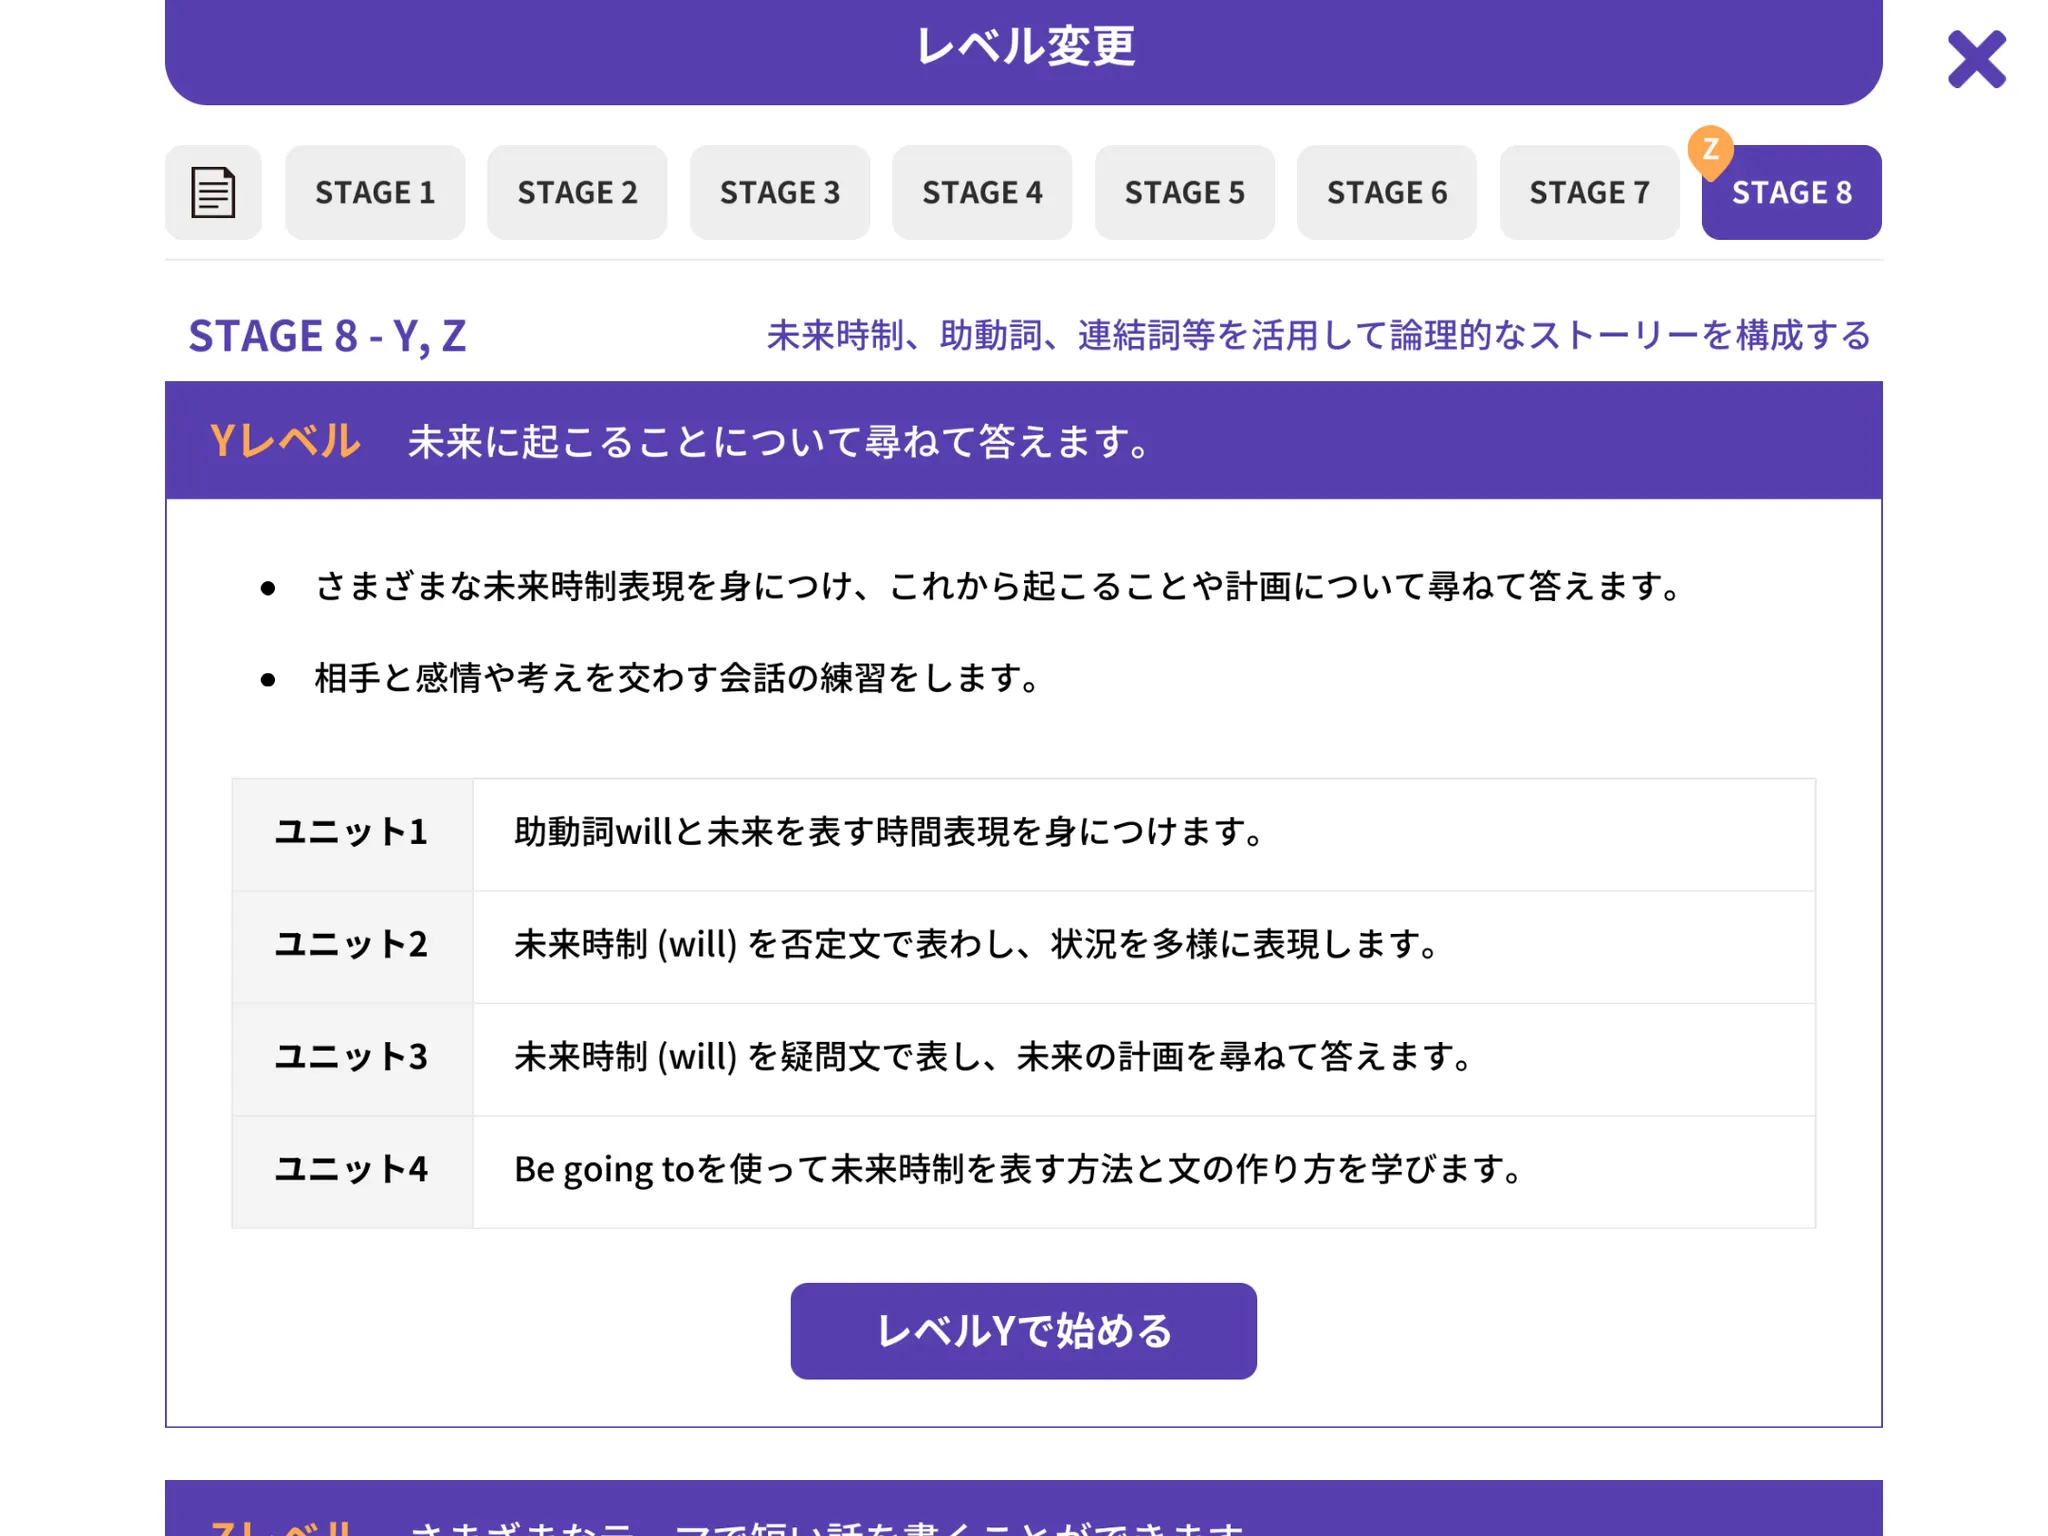
Task: Click the STAGE 8 - Y, Z heading
Action: (x=327, y=336)
